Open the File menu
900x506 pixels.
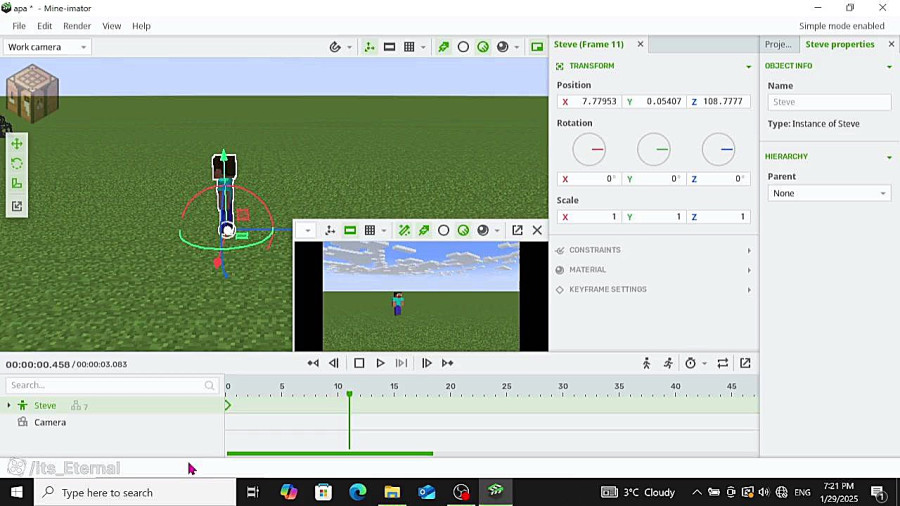click(x=19, y=26)
